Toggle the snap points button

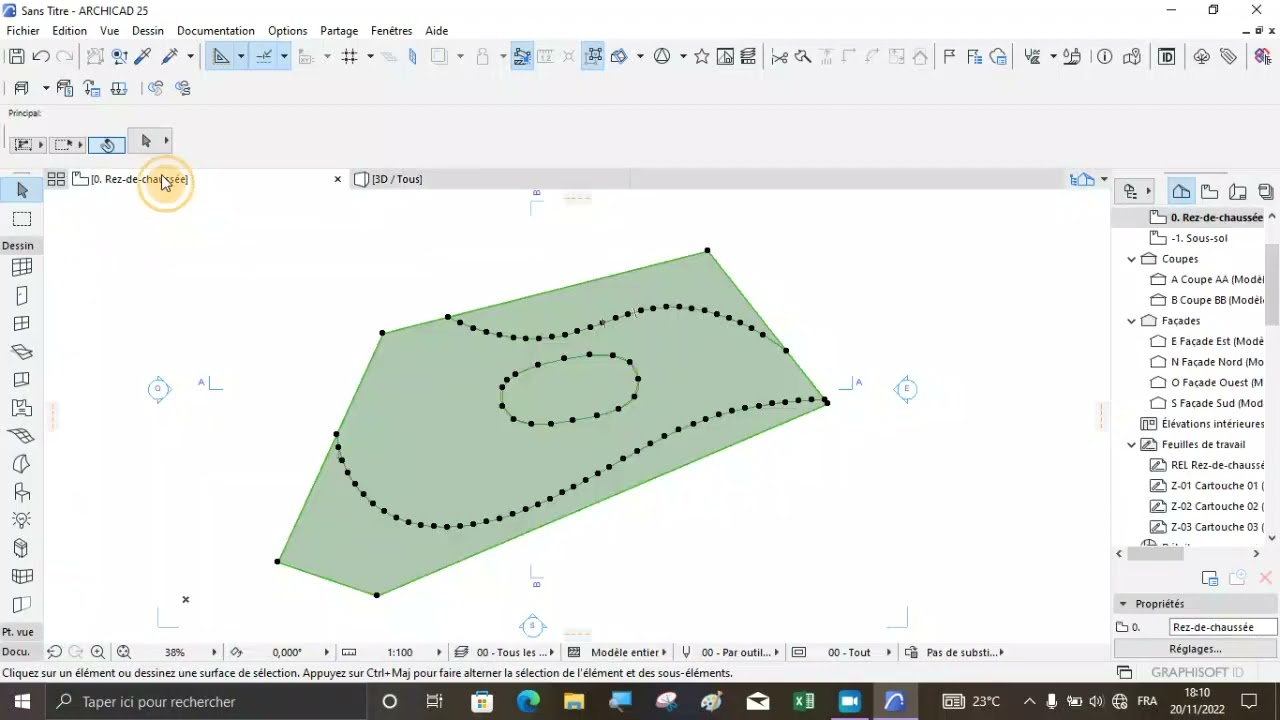pos(264,57)
